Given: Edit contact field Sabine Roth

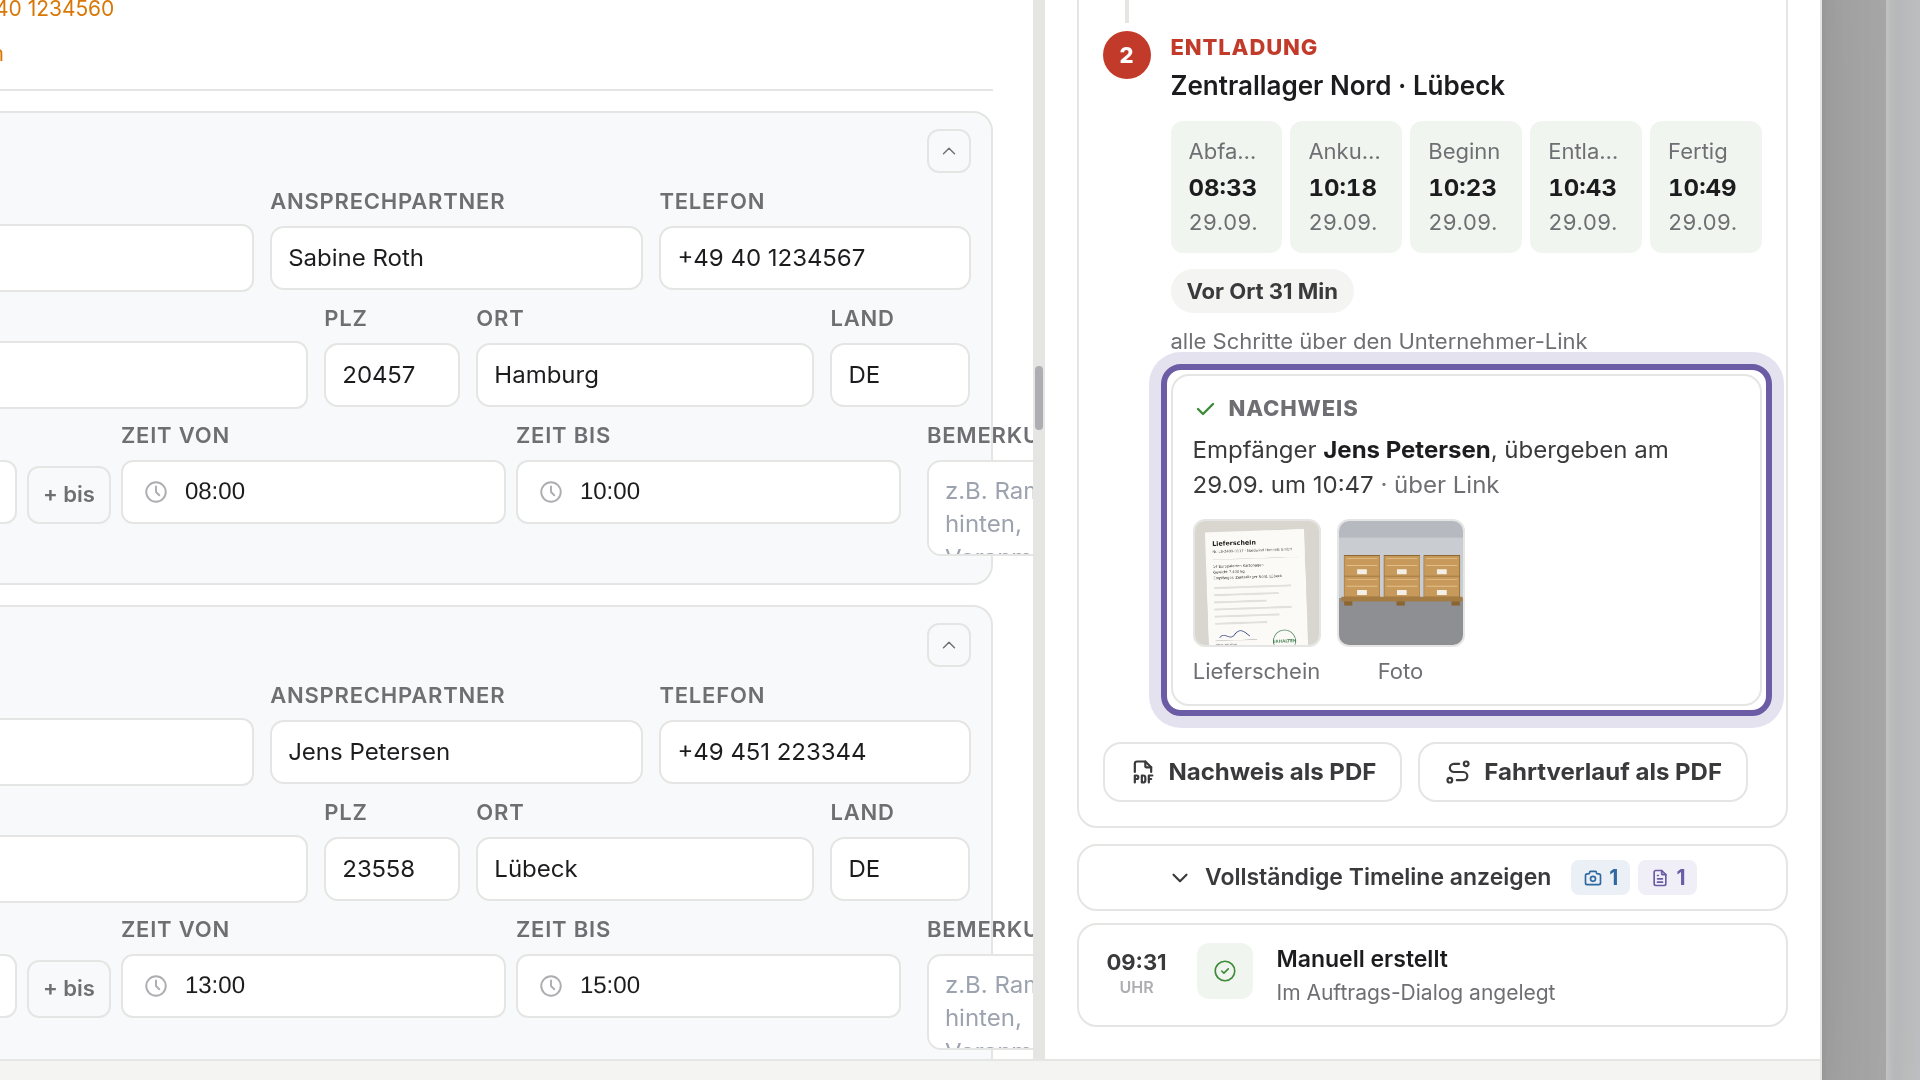Looking at the screenshot, I should point(456,258).
